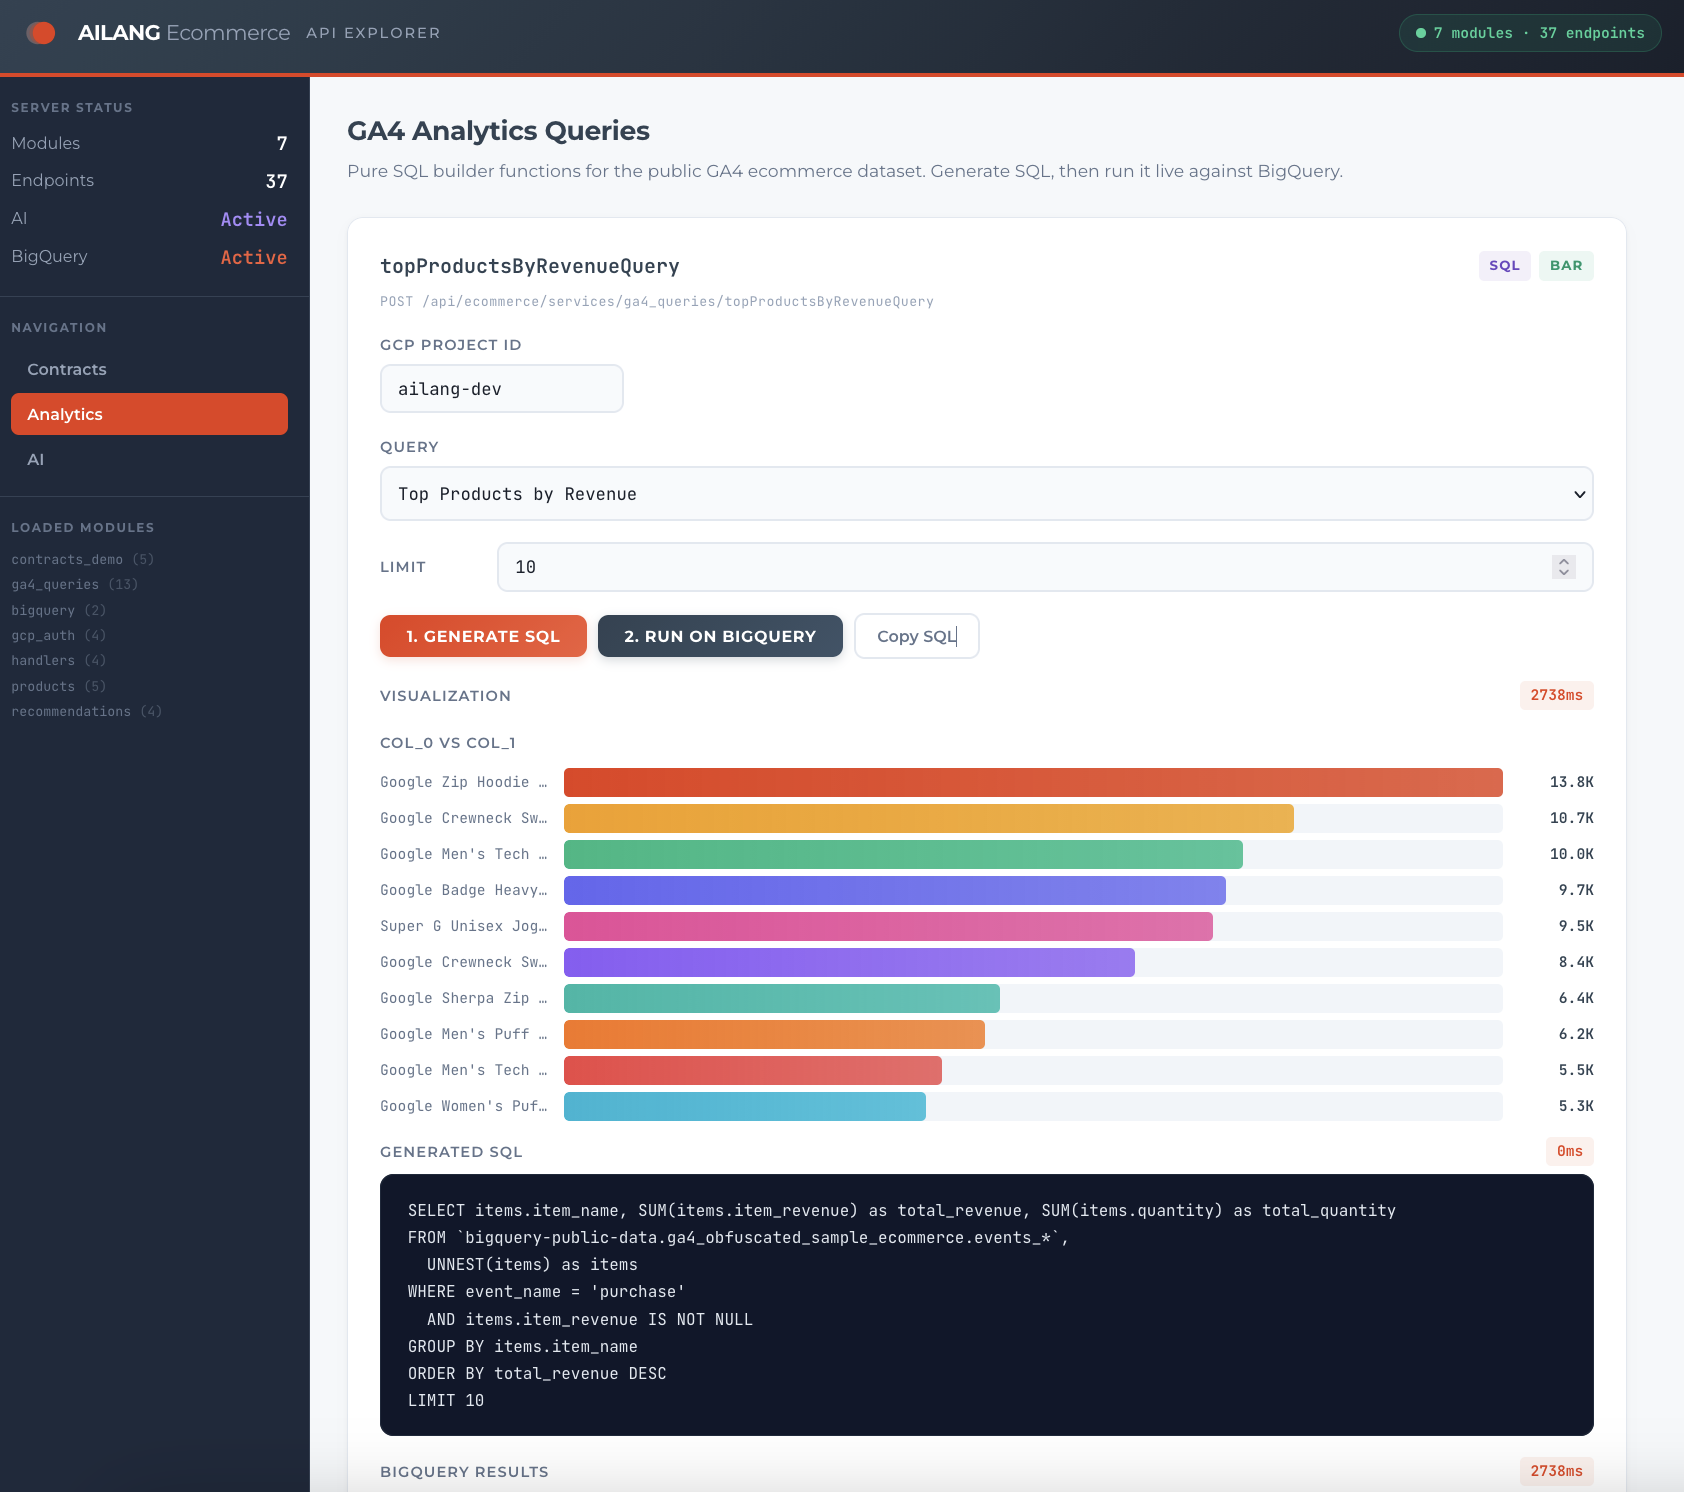Image resolution: width=1684 pixels, height=1492 pixels.
Task: Select Contracts in the navigation sidebar
Action: [x=66, y=369]
